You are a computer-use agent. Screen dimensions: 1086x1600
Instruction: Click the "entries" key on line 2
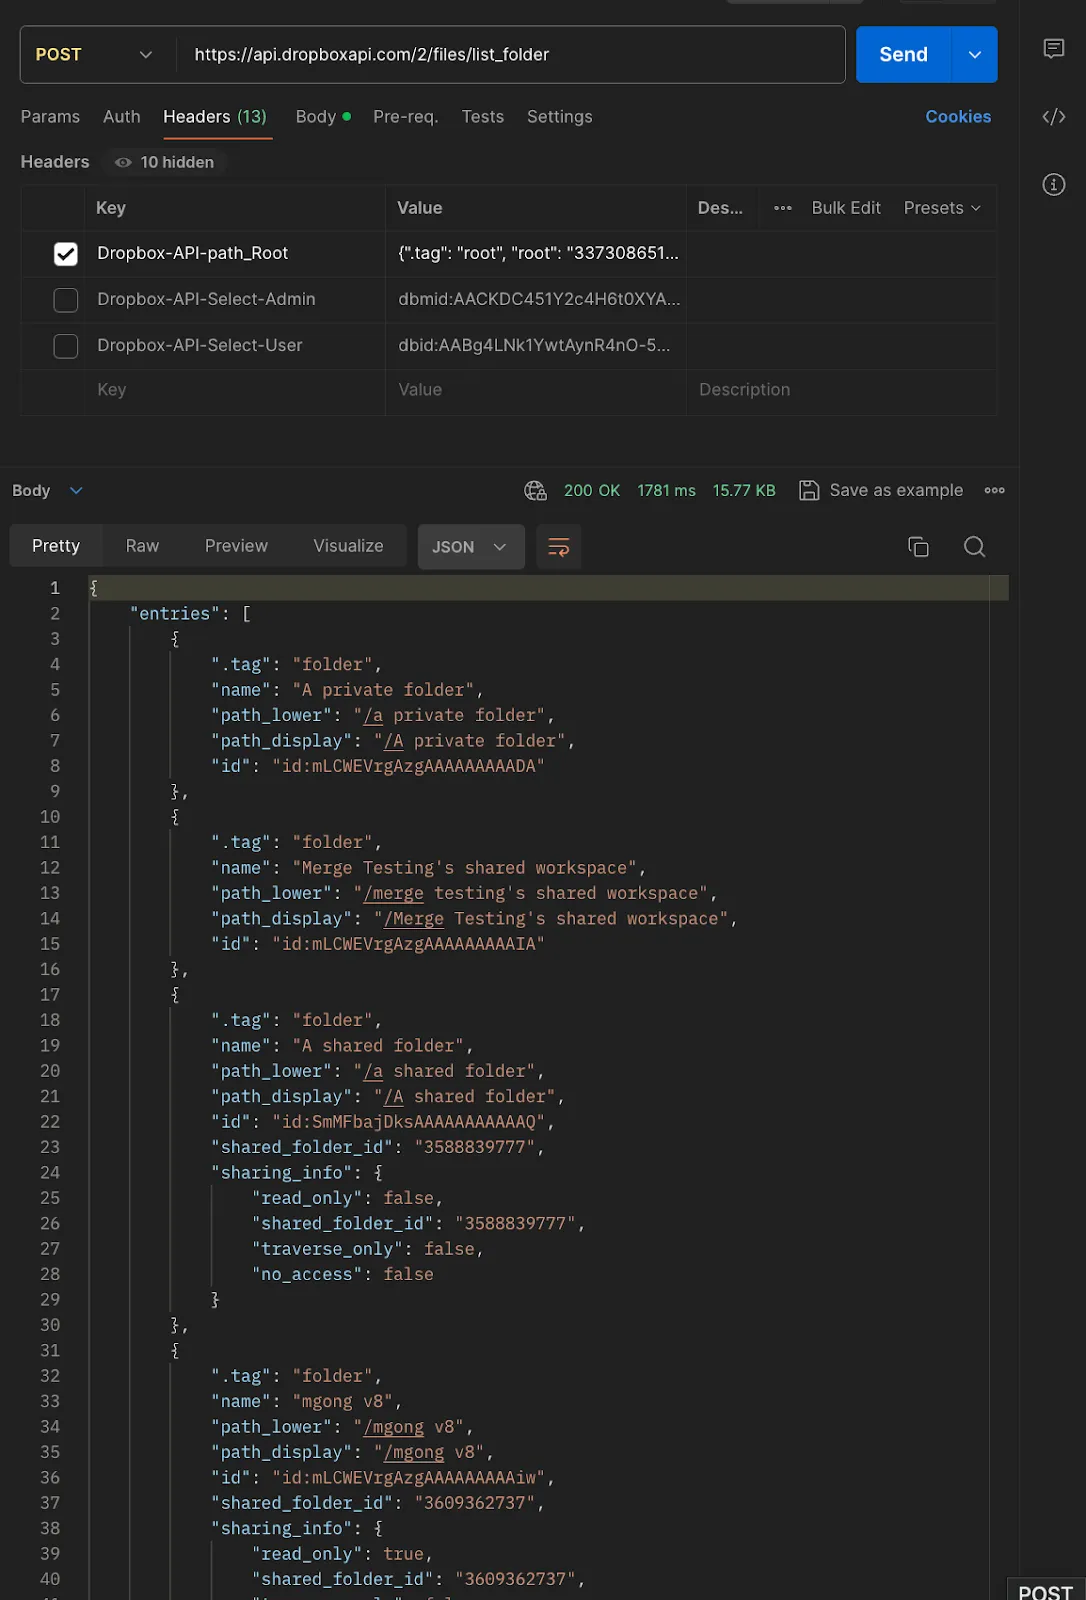[175, 613]
